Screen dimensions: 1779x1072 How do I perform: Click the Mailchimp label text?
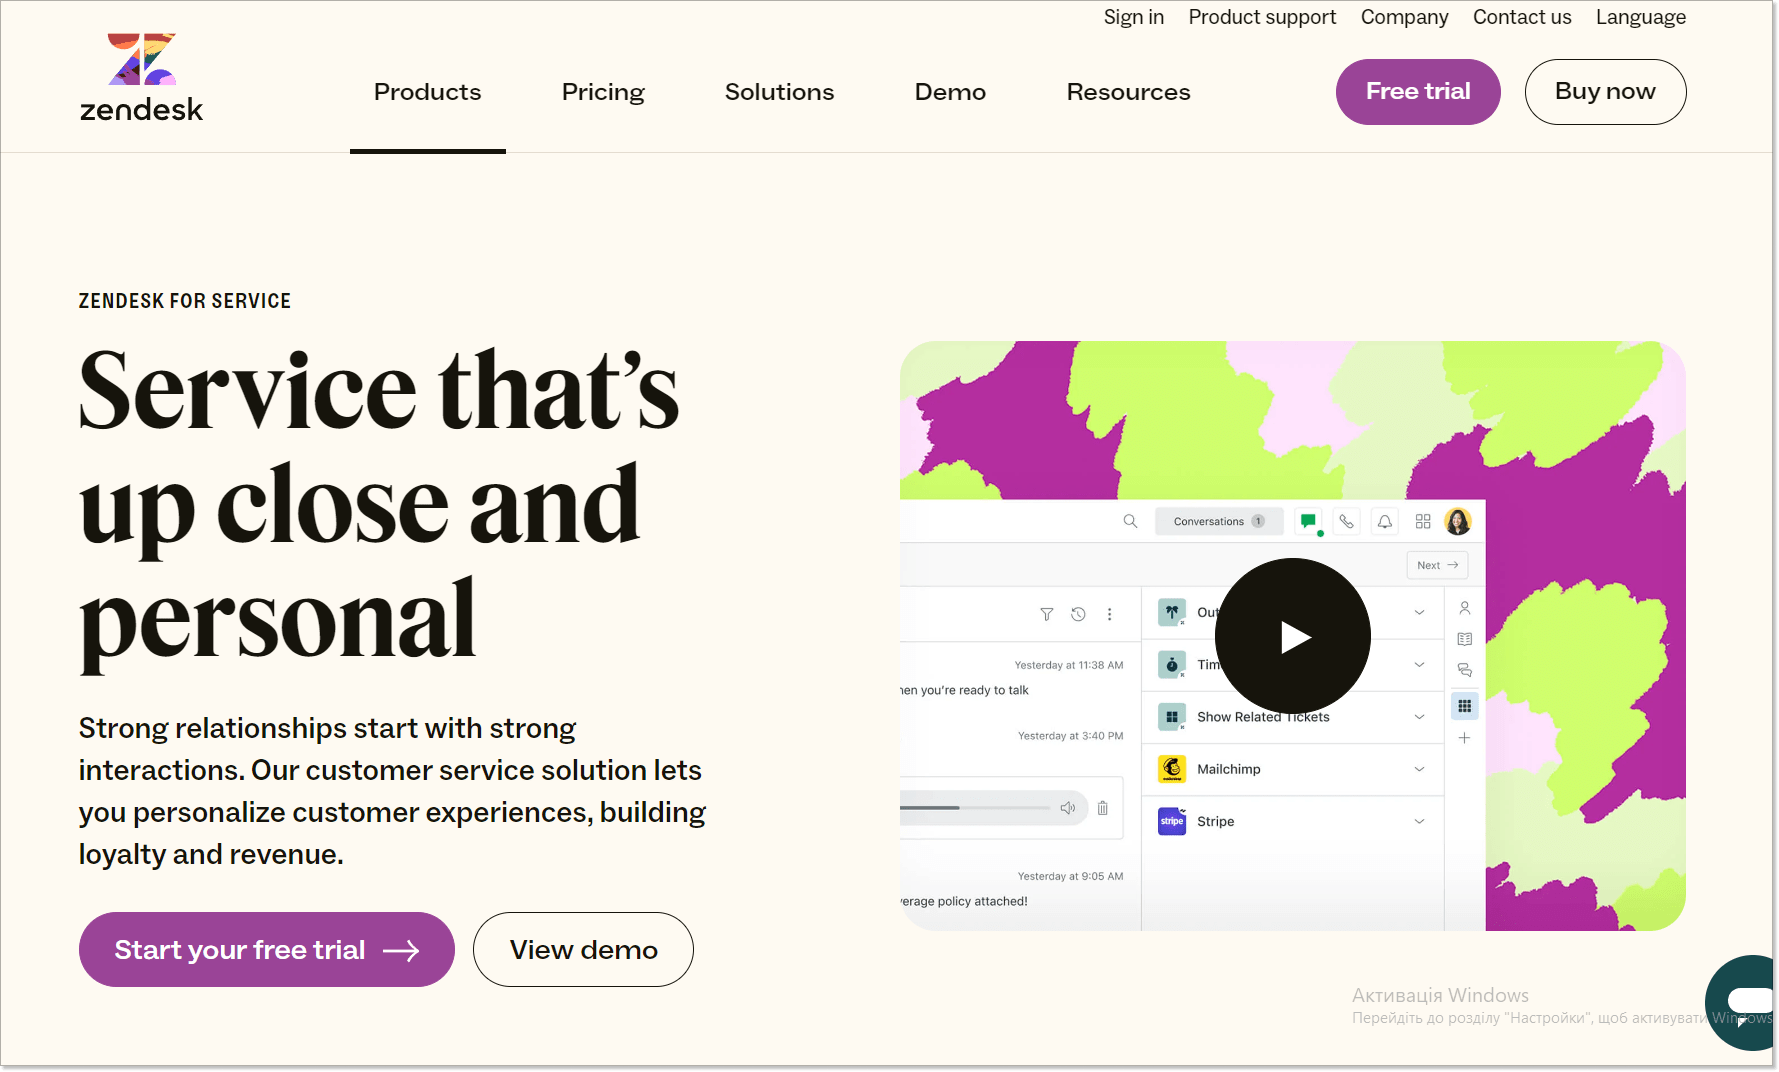coord(1228,769)
